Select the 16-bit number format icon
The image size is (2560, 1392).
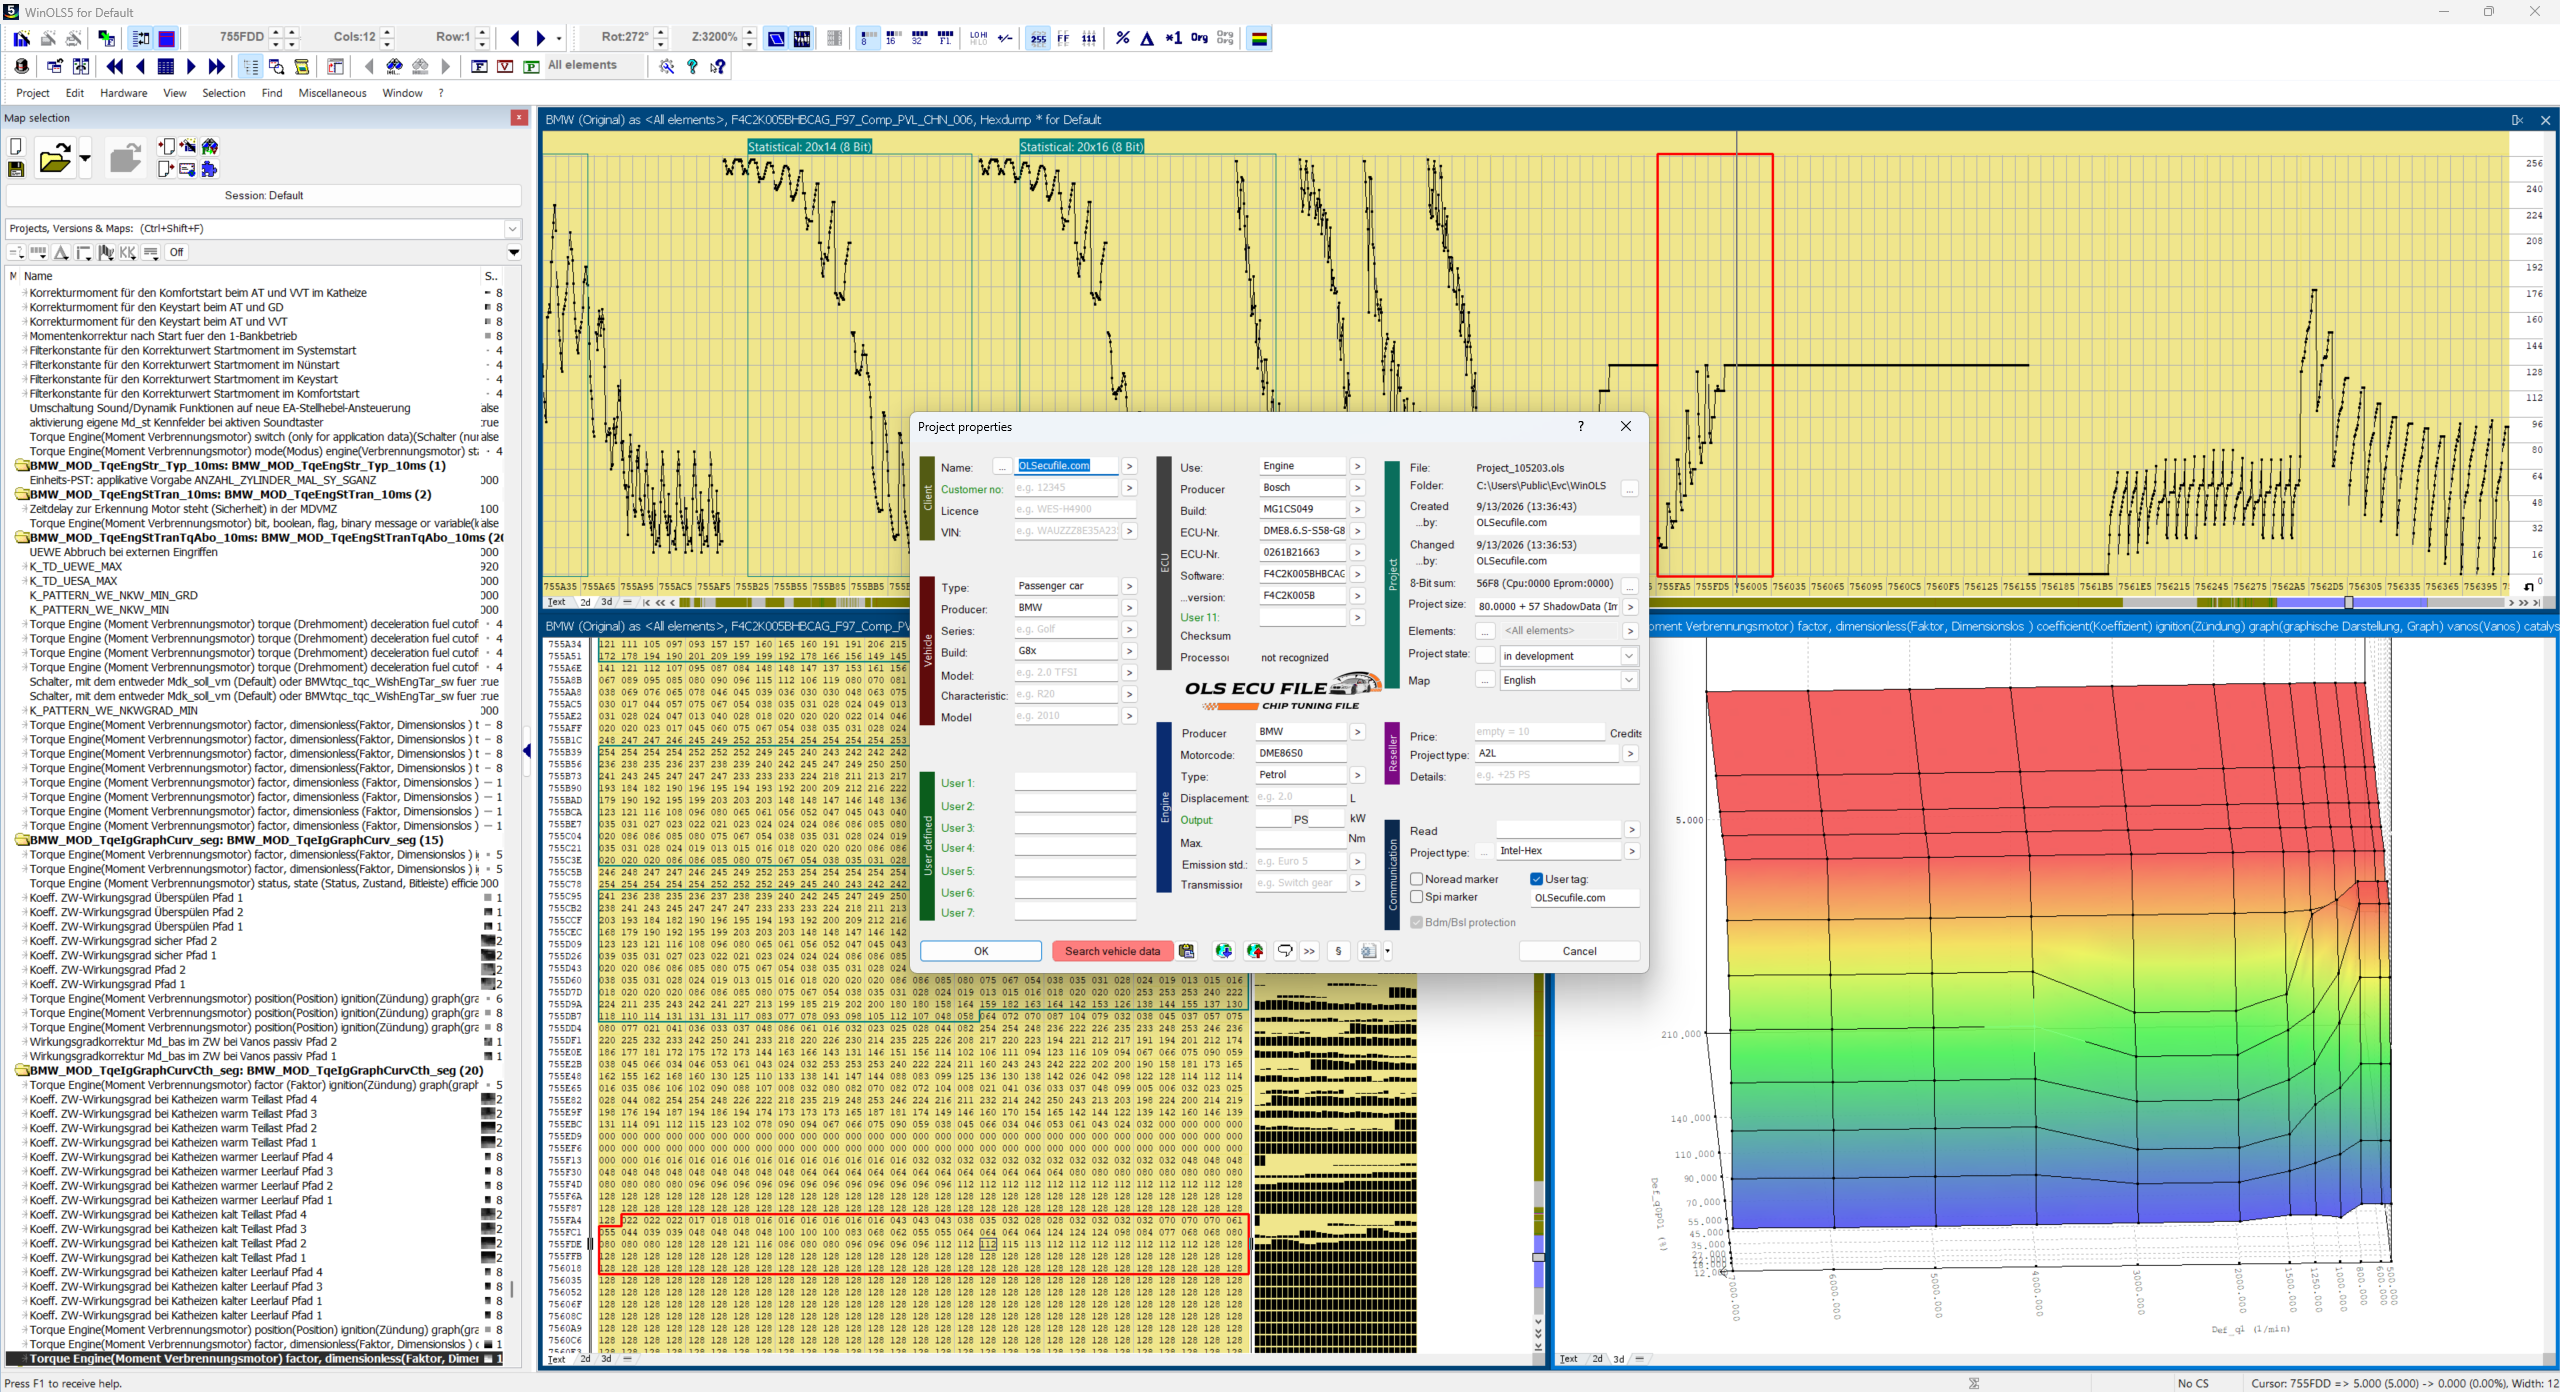[891, 38]
